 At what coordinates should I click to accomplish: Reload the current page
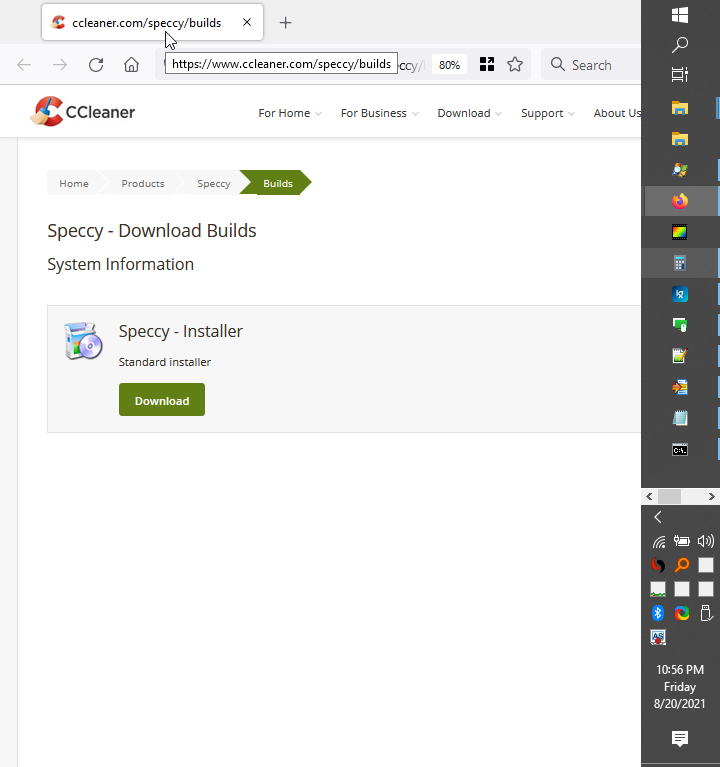[x=96, y=65]
